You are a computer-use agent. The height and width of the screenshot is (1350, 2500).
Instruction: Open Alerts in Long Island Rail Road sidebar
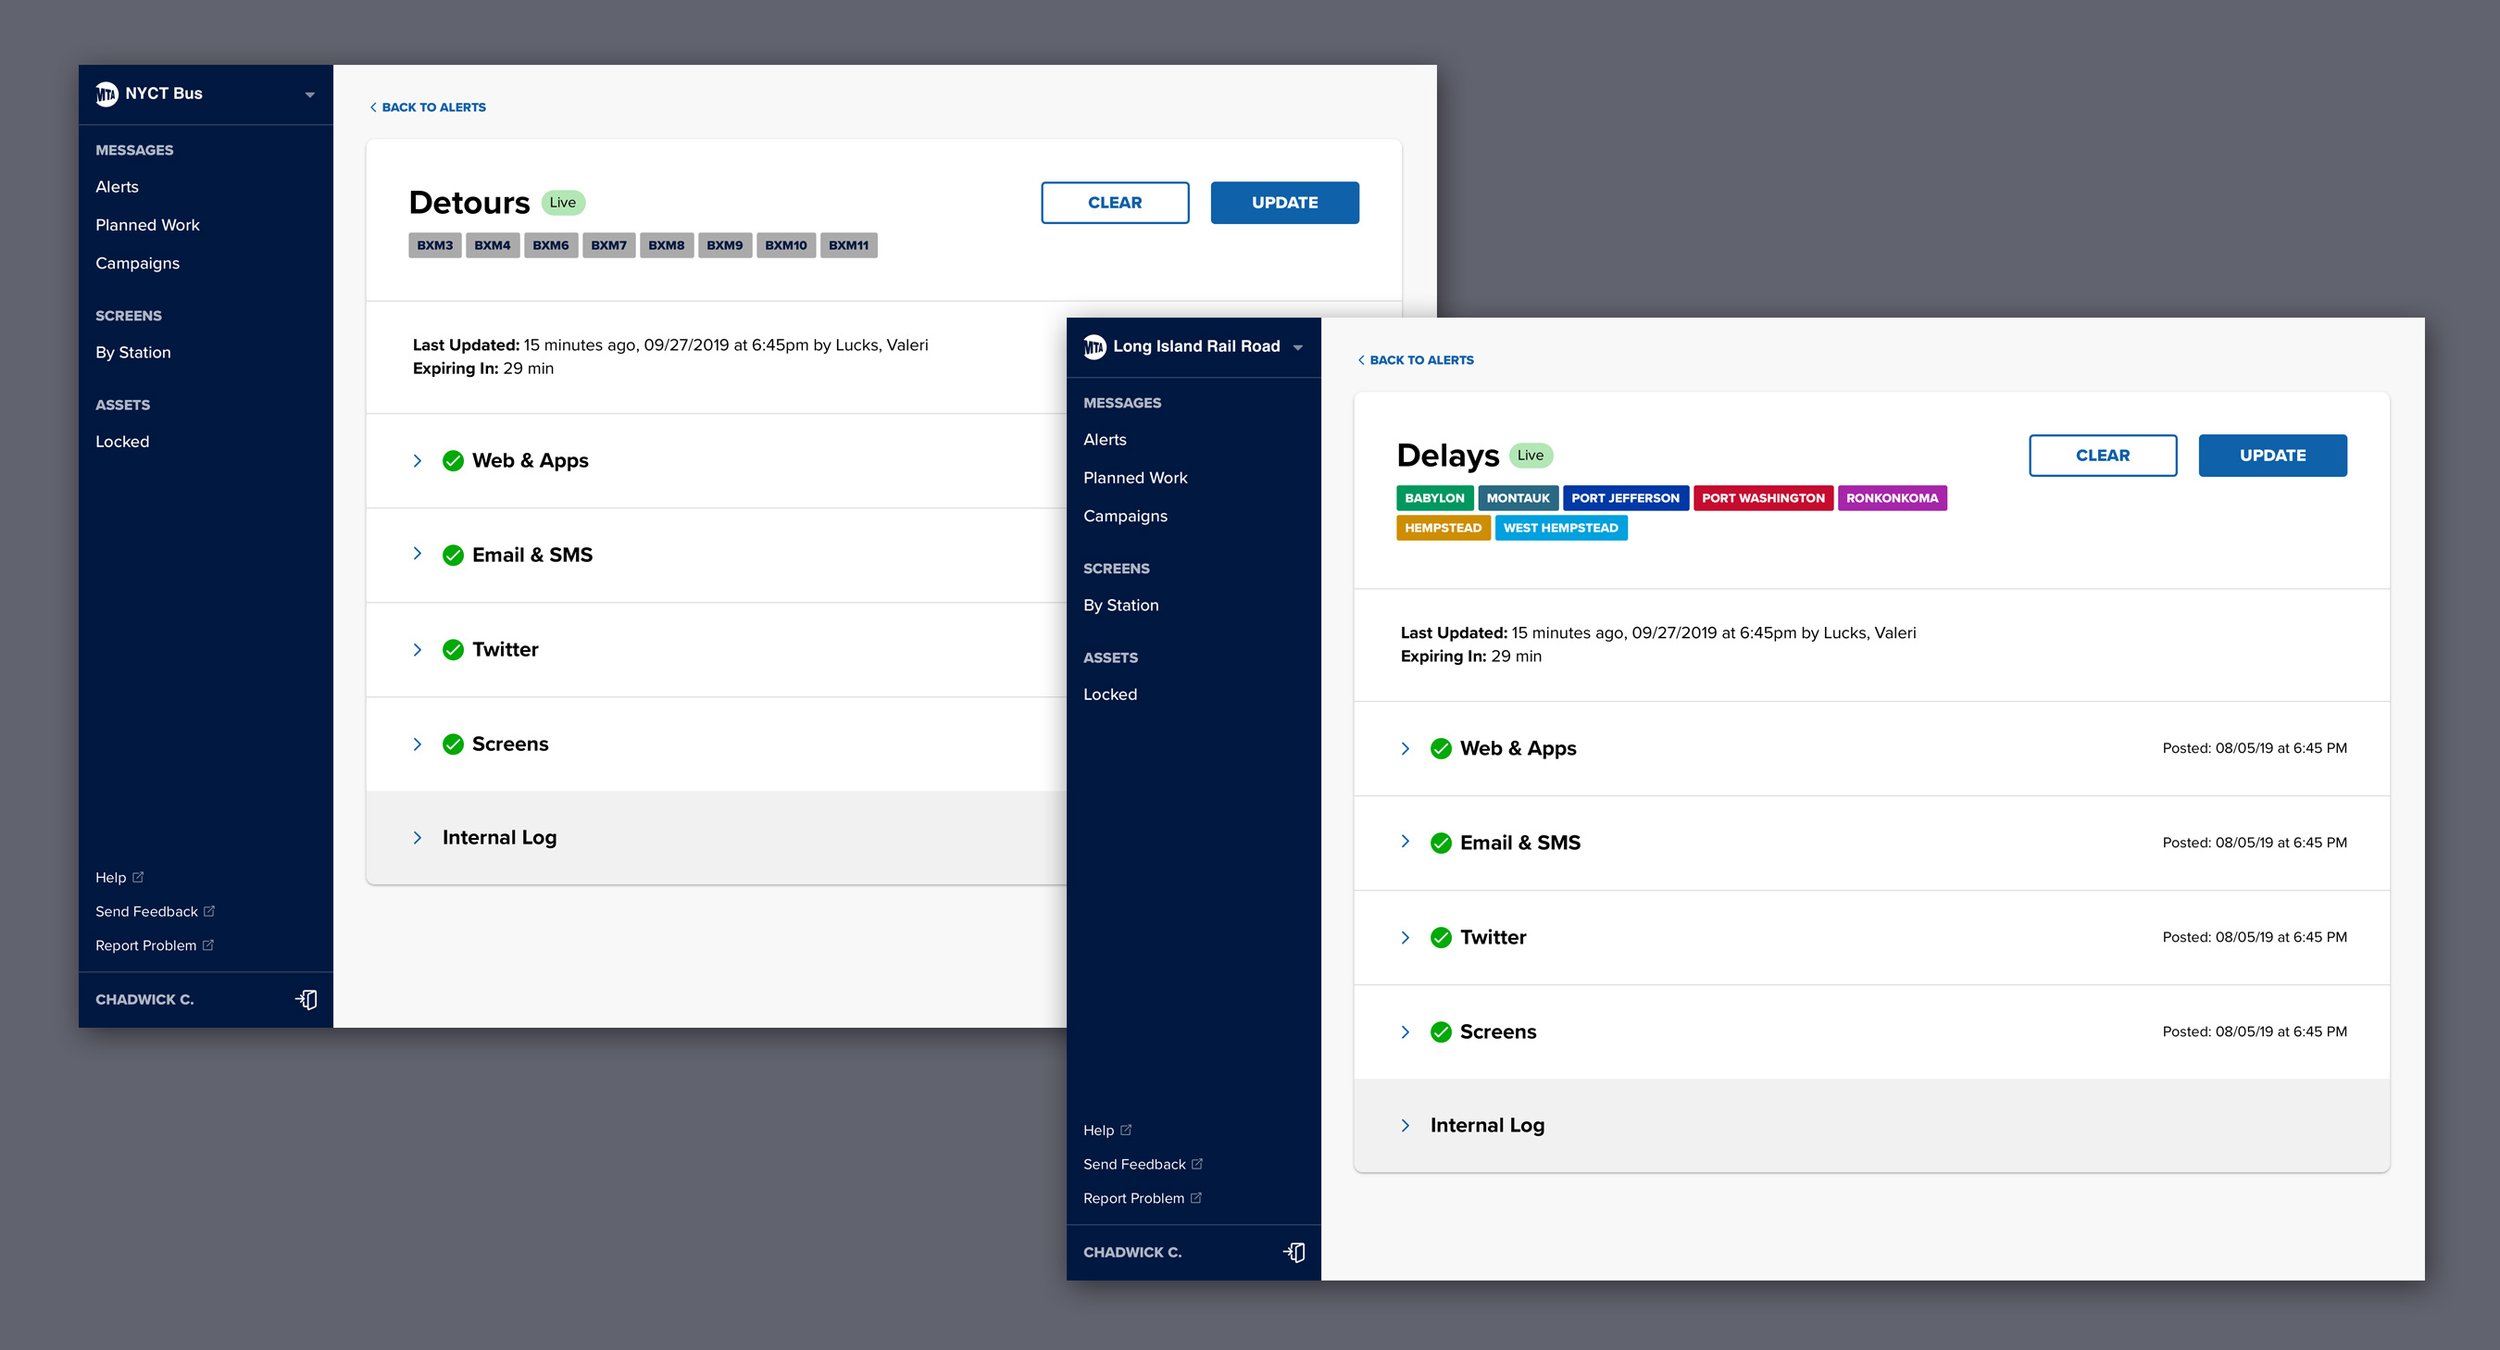(x=1105, y=440)
